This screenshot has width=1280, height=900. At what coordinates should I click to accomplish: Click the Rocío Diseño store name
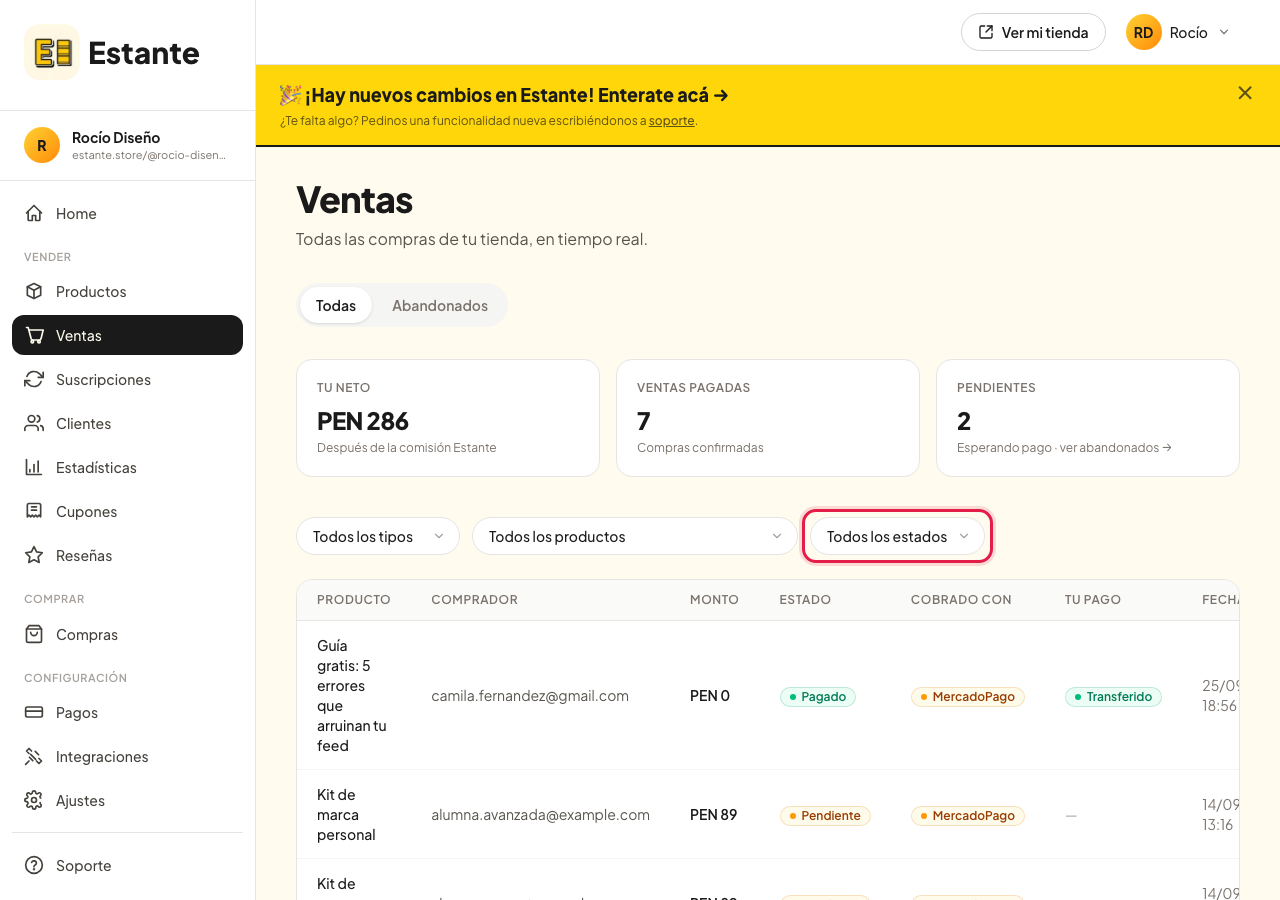(x=116, y=137)
